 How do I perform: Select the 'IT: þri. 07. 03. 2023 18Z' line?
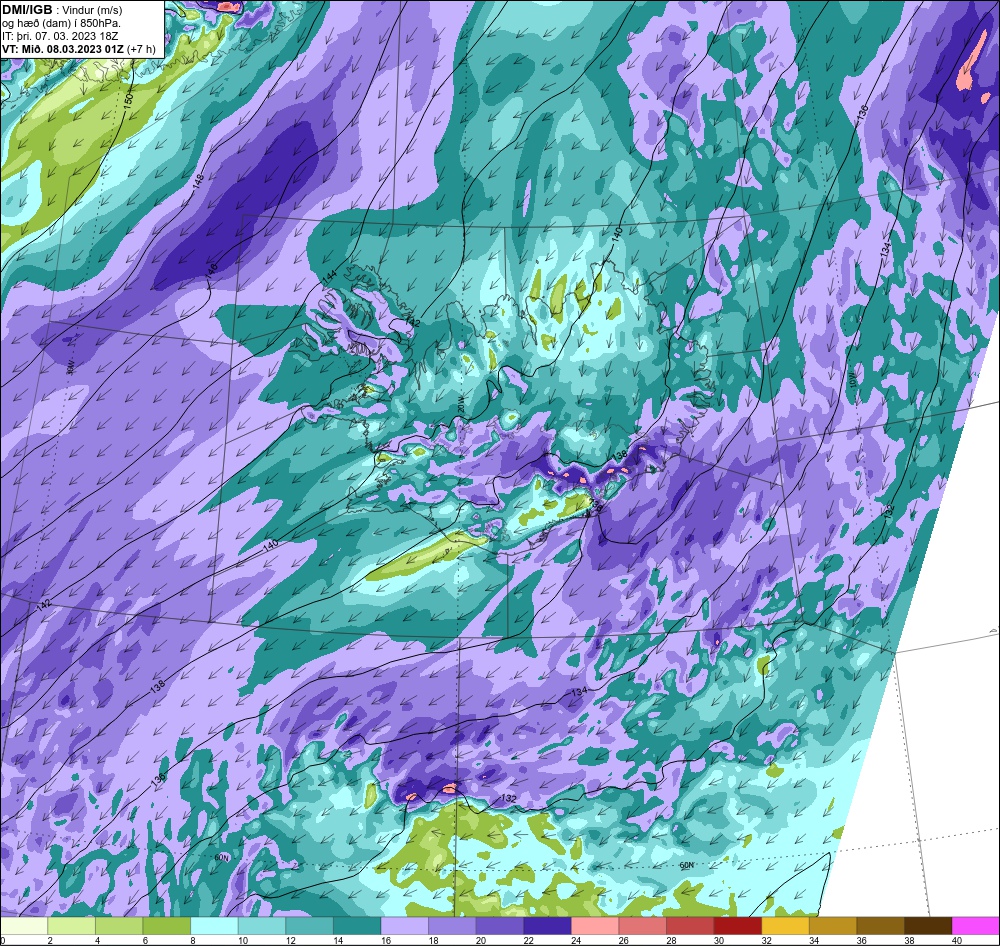(x=60, y=36)
